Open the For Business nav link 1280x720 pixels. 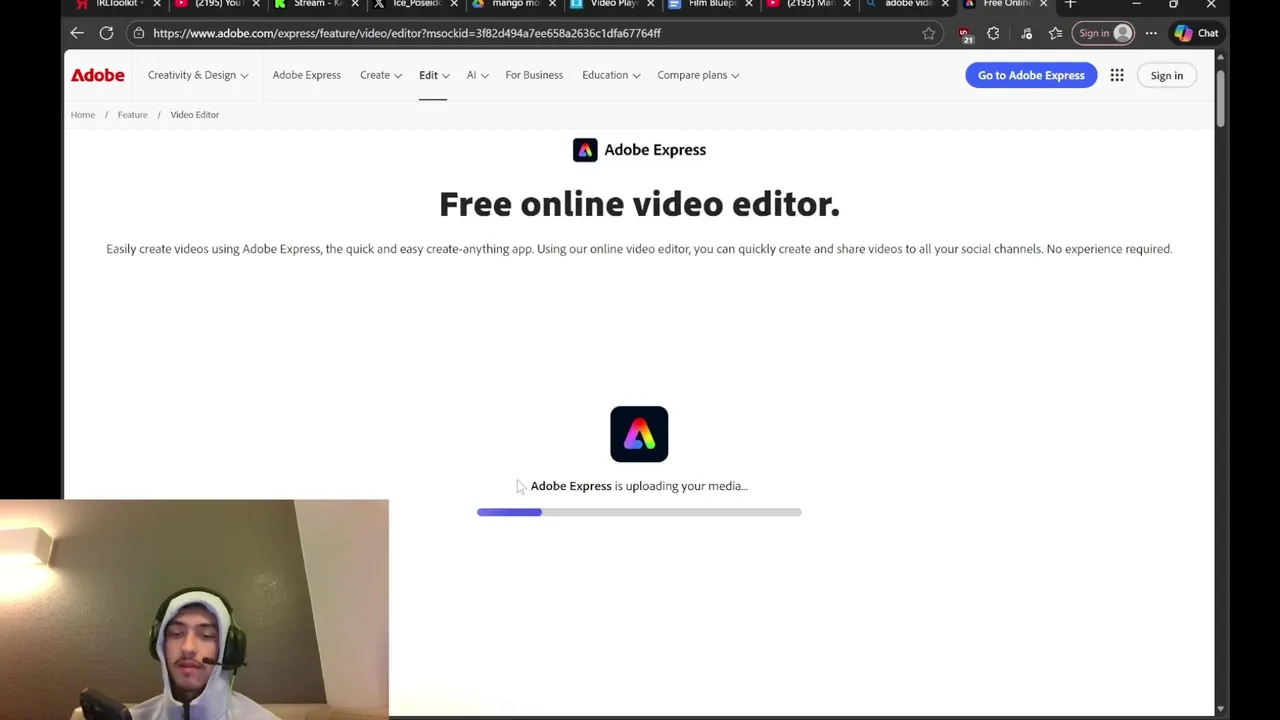click(534, 75)
